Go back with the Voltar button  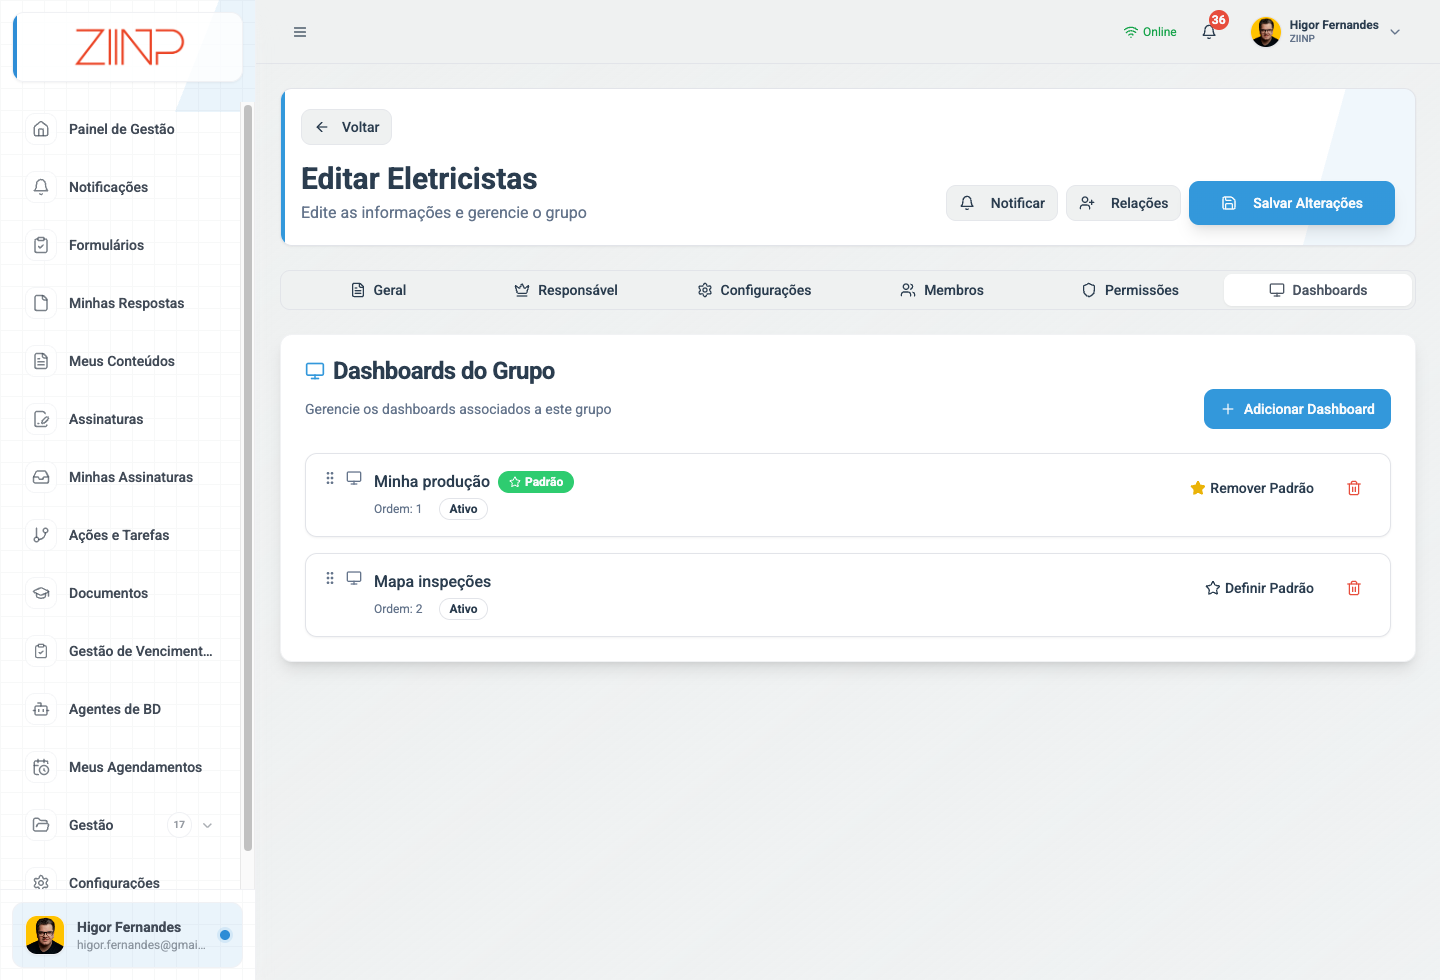click(346, 127)
